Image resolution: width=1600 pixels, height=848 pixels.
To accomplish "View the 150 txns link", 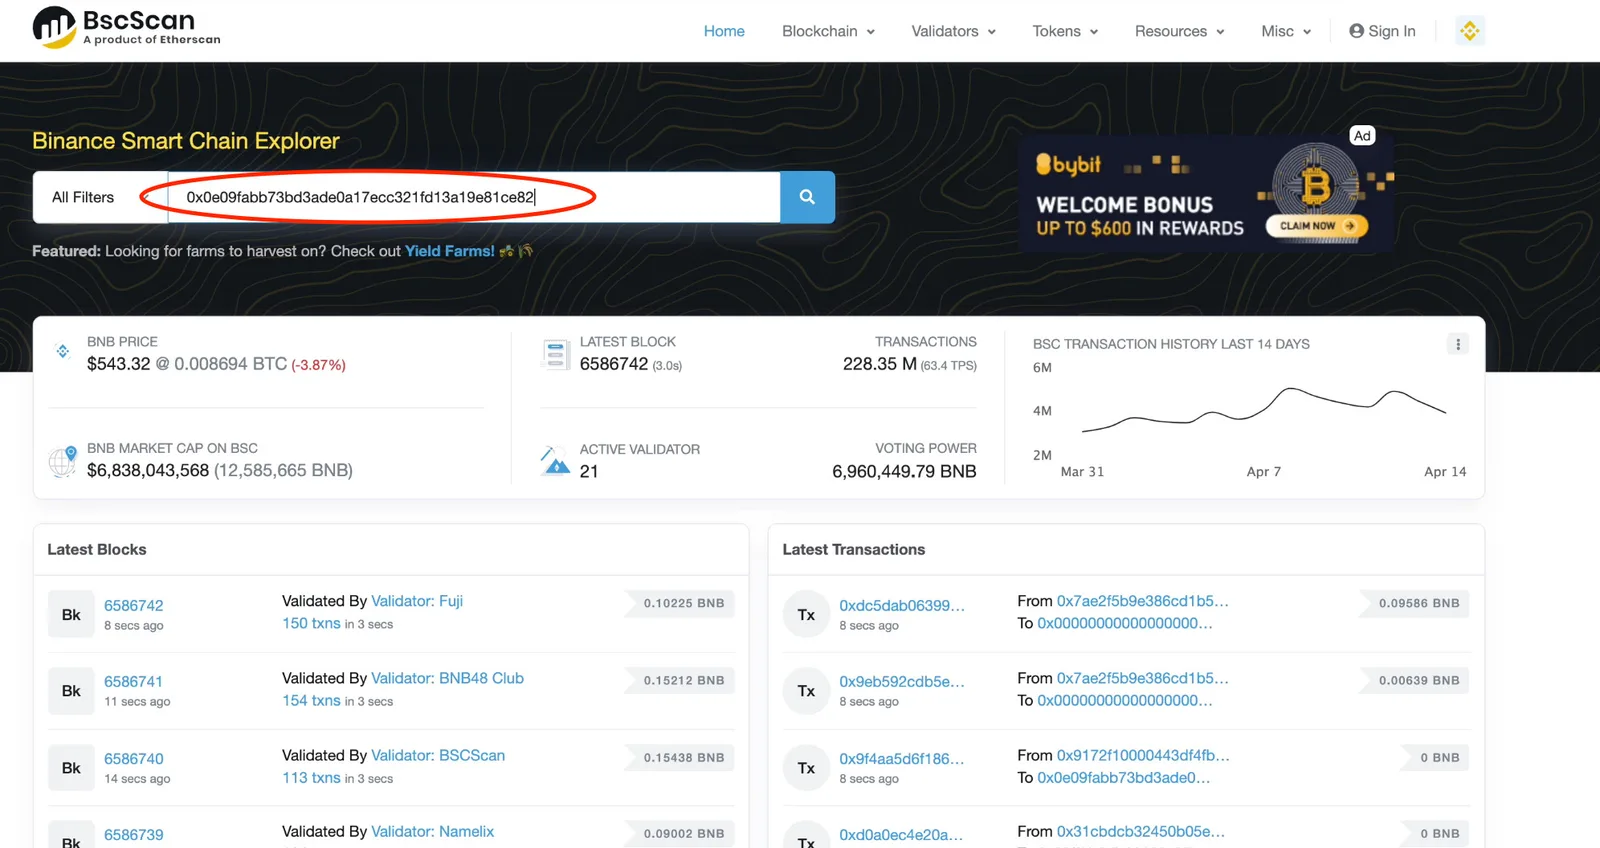I will click(x=311, y=623).
